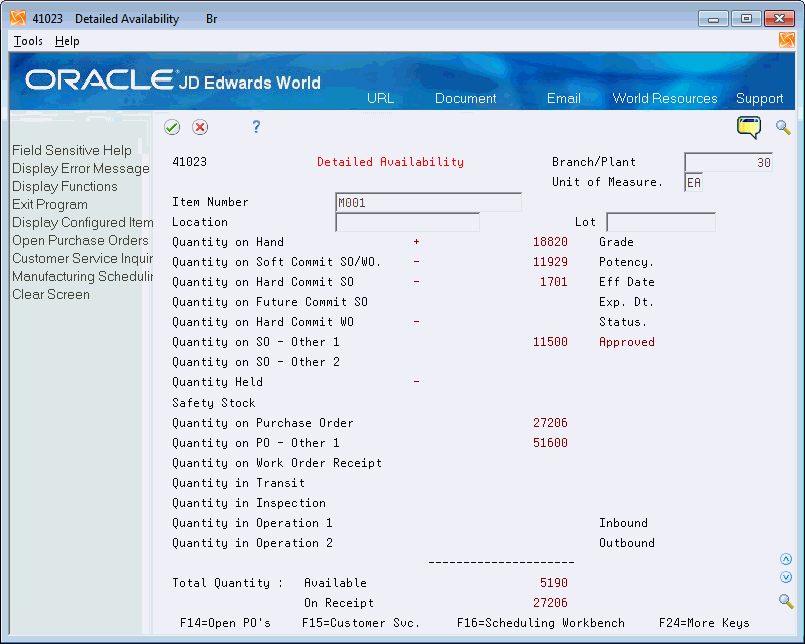Image resolution: width=805 pixels, height=644 pixels.
Task: Select Field Sensitive Help
Action: (x=72, y=150)
